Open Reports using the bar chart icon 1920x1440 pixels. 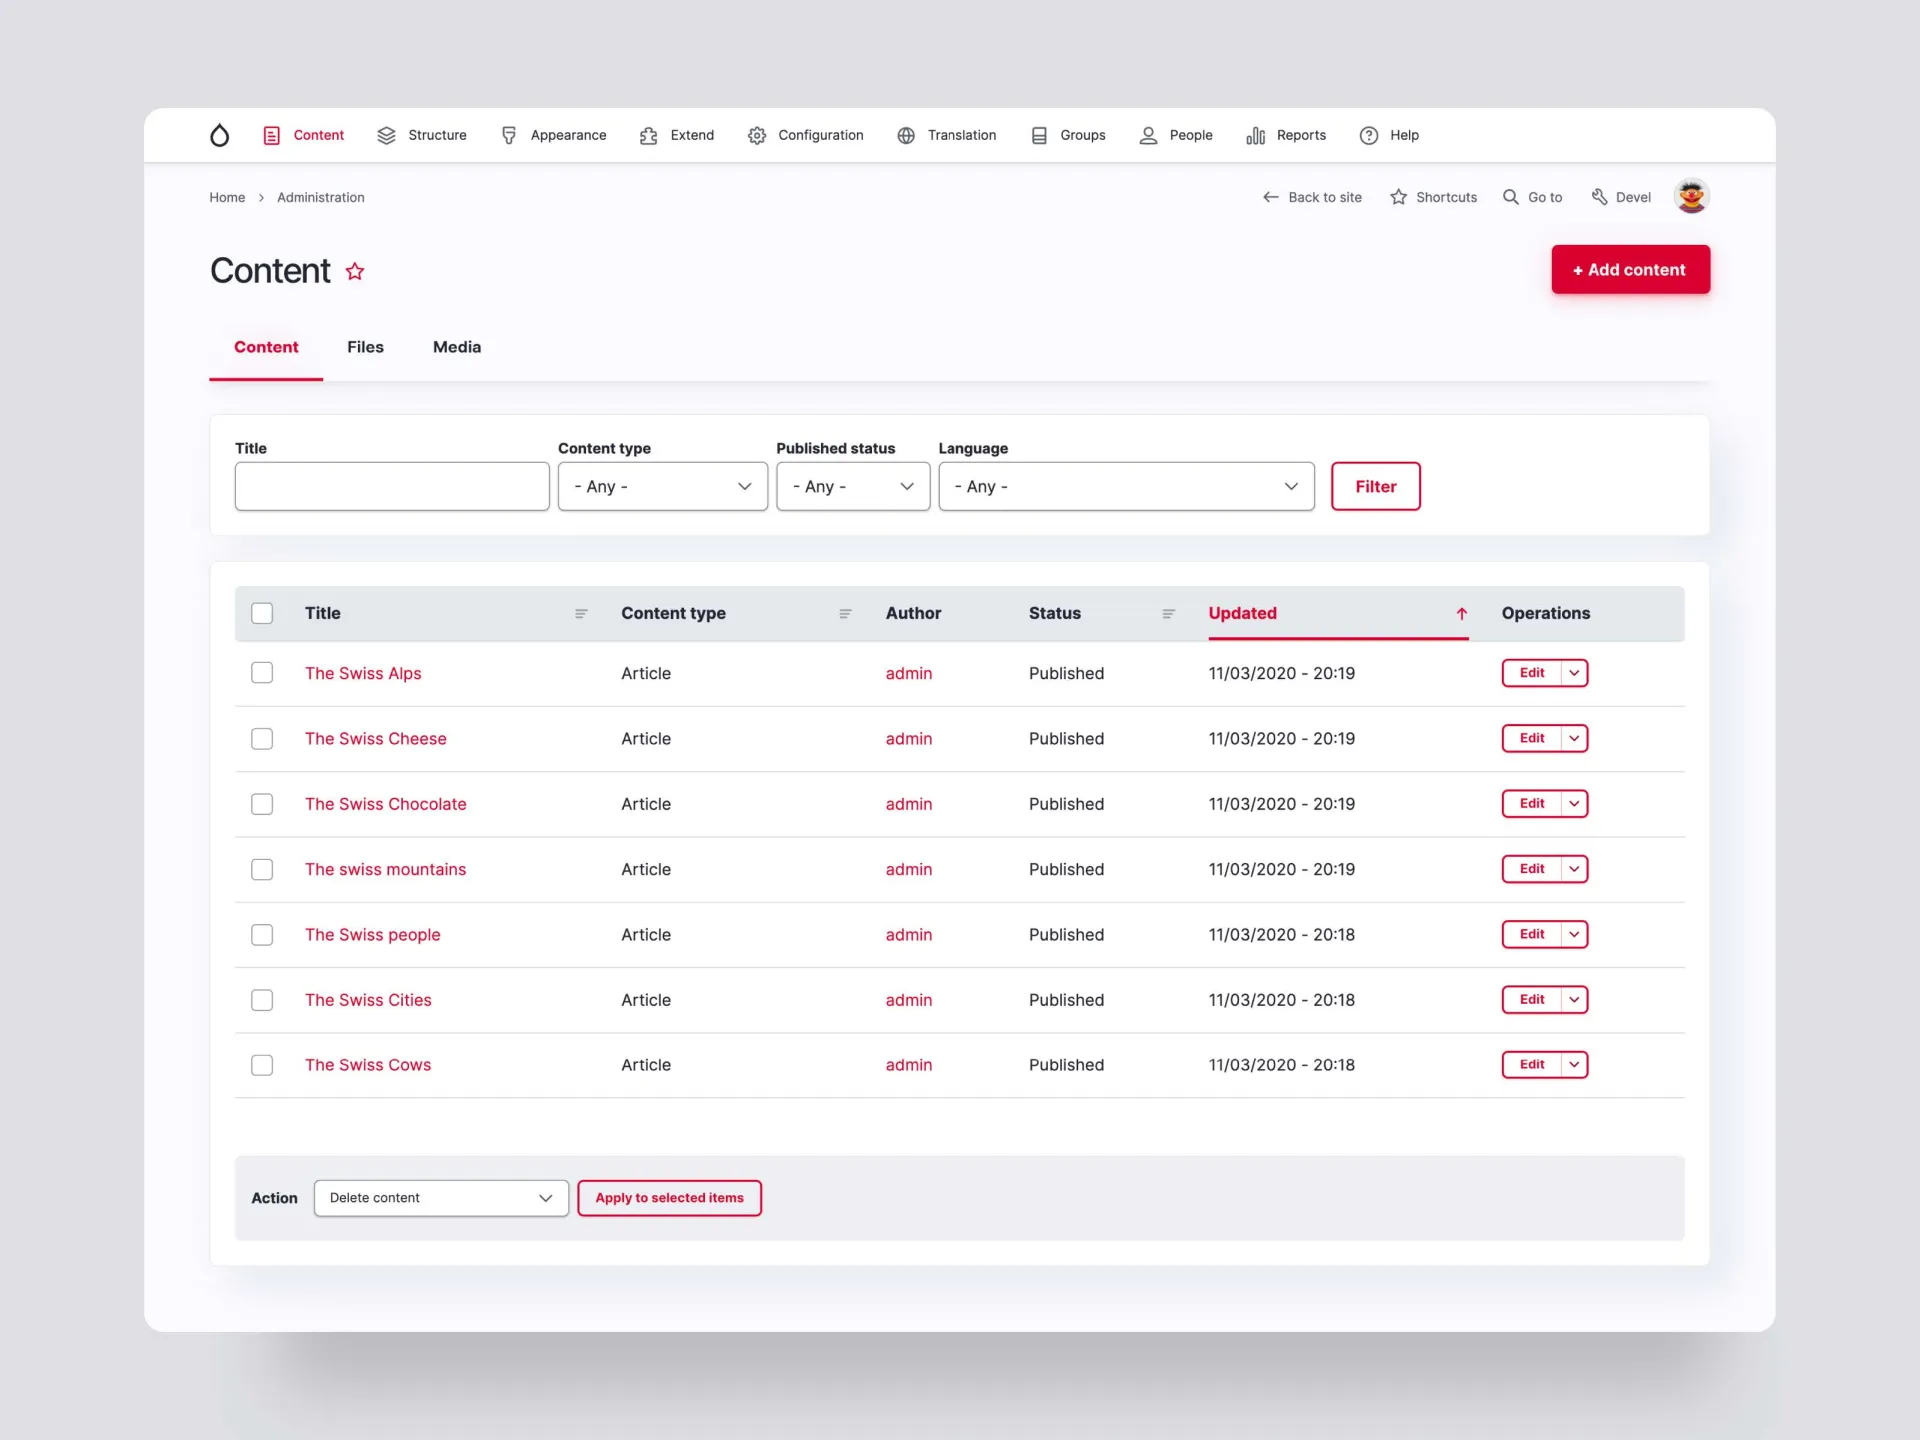tap(1256, 135)
